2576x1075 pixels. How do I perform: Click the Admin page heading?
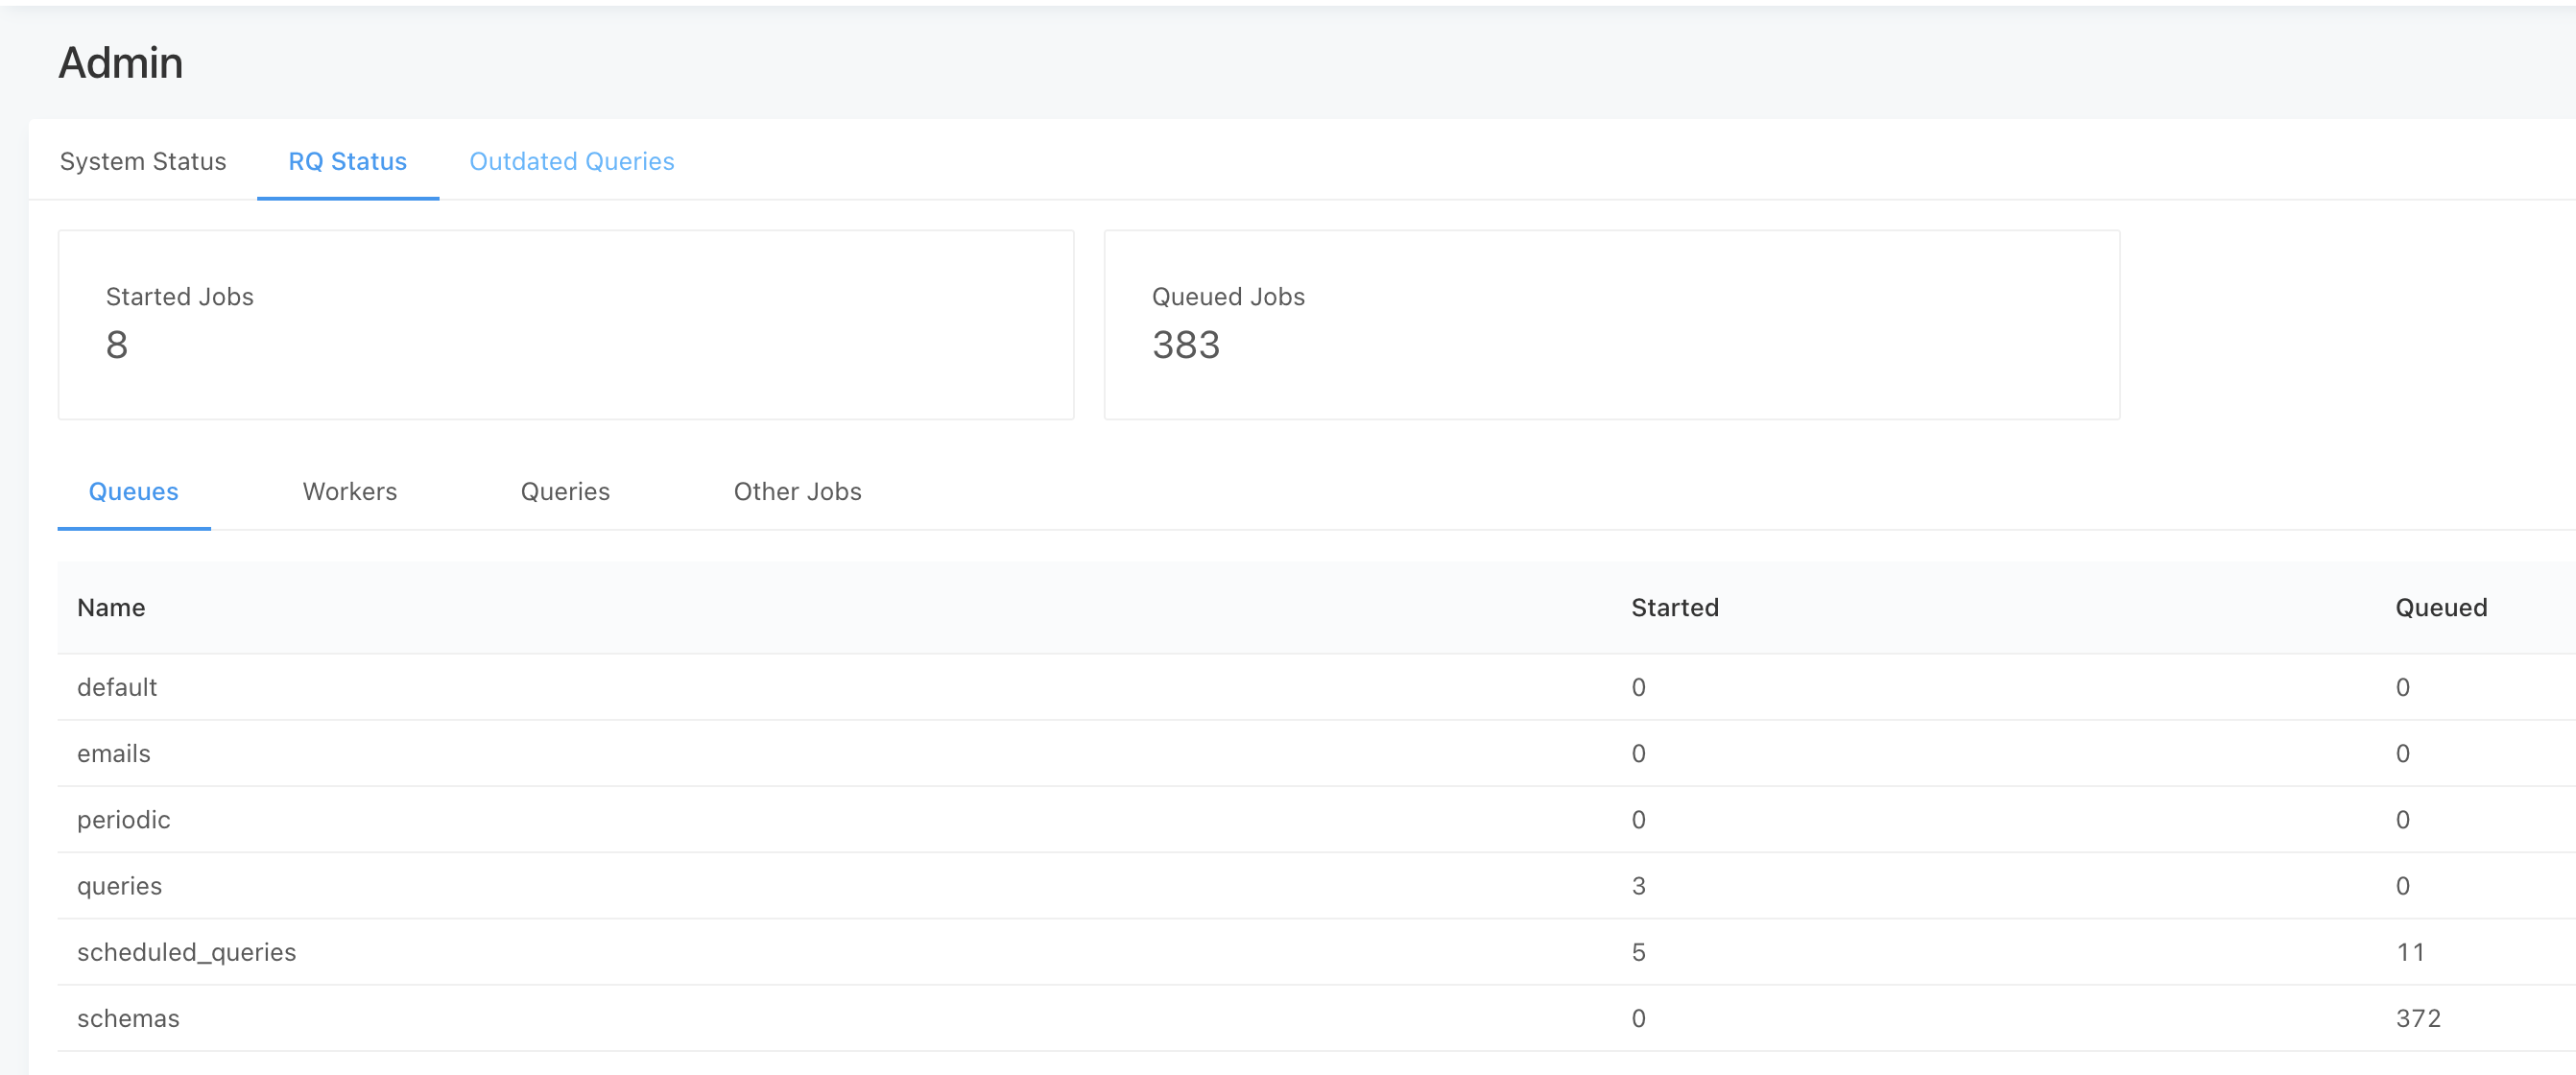[121, 63]
